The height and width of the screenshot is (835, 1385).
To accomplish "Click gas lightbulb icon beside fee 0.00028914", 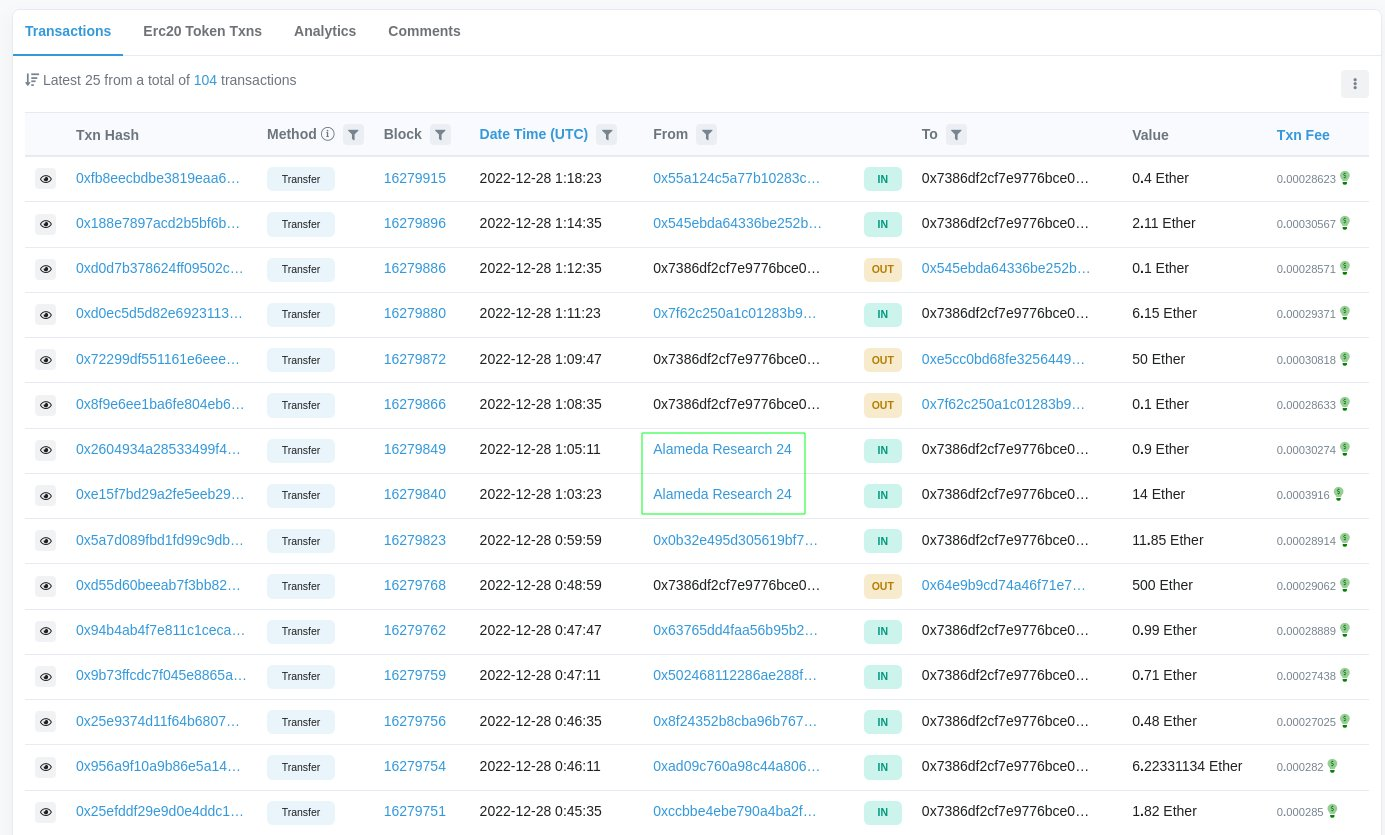I will pyautogui.click(x=1345, y=539).
